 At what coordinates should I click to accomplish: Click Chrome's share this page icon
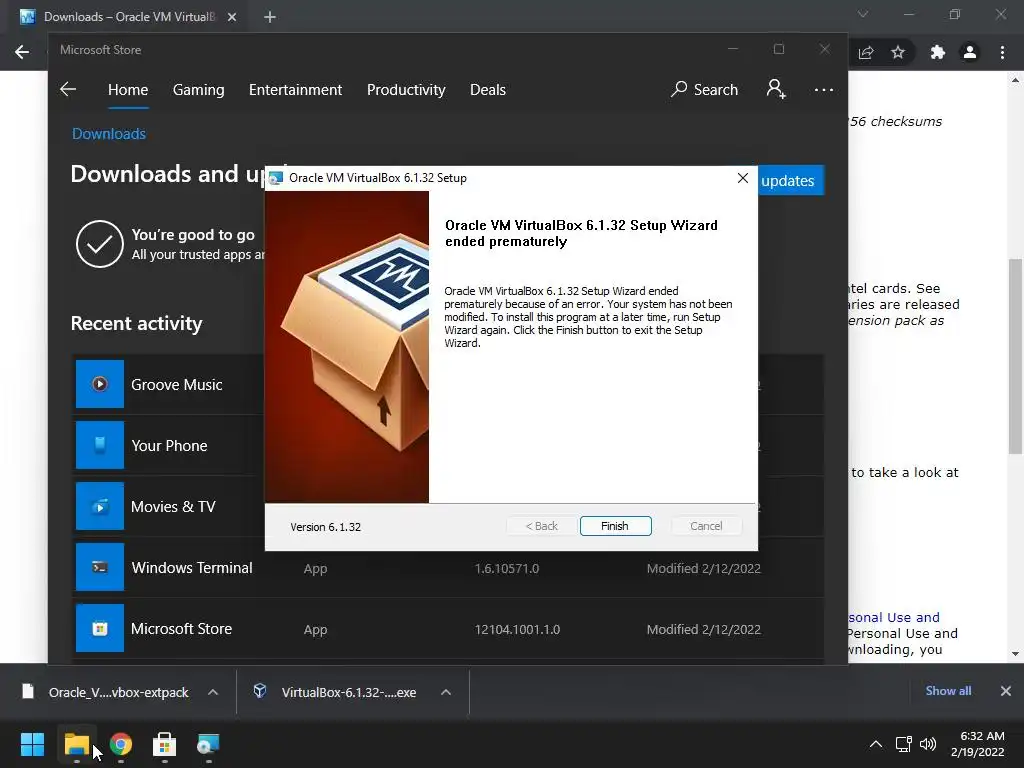866,52
